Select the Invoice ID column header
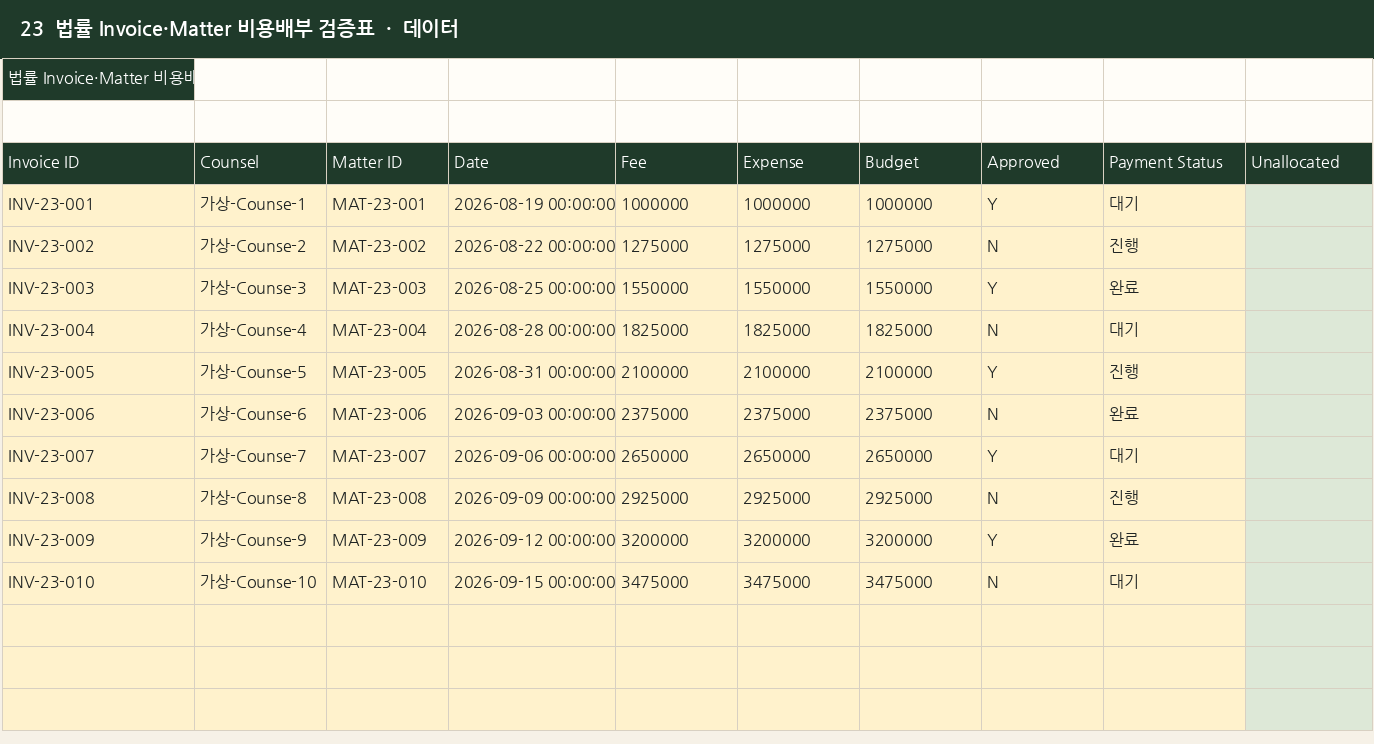This screenshot has width=1374, height=744. [98, 163]
